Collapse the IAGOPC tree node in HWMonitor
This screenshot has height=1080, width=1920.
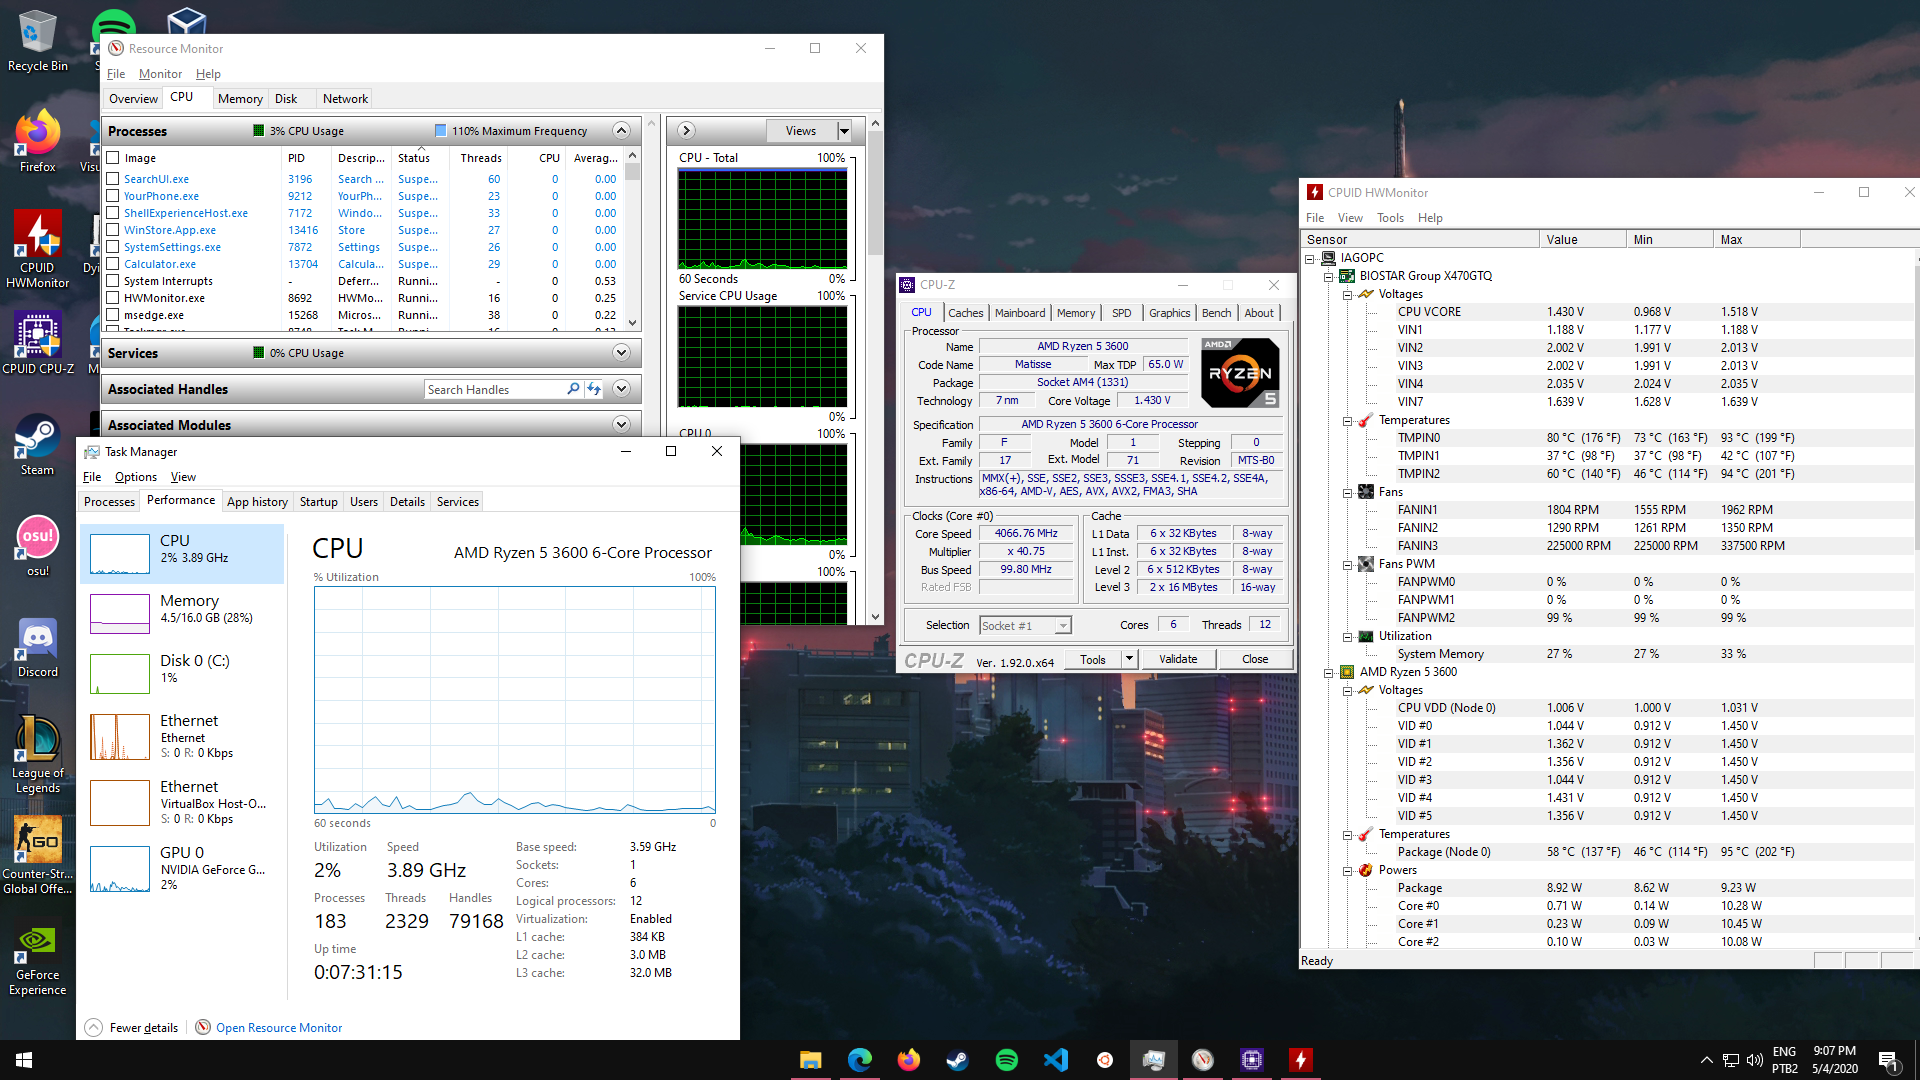pyautogui.click(x=1309, y=258)
